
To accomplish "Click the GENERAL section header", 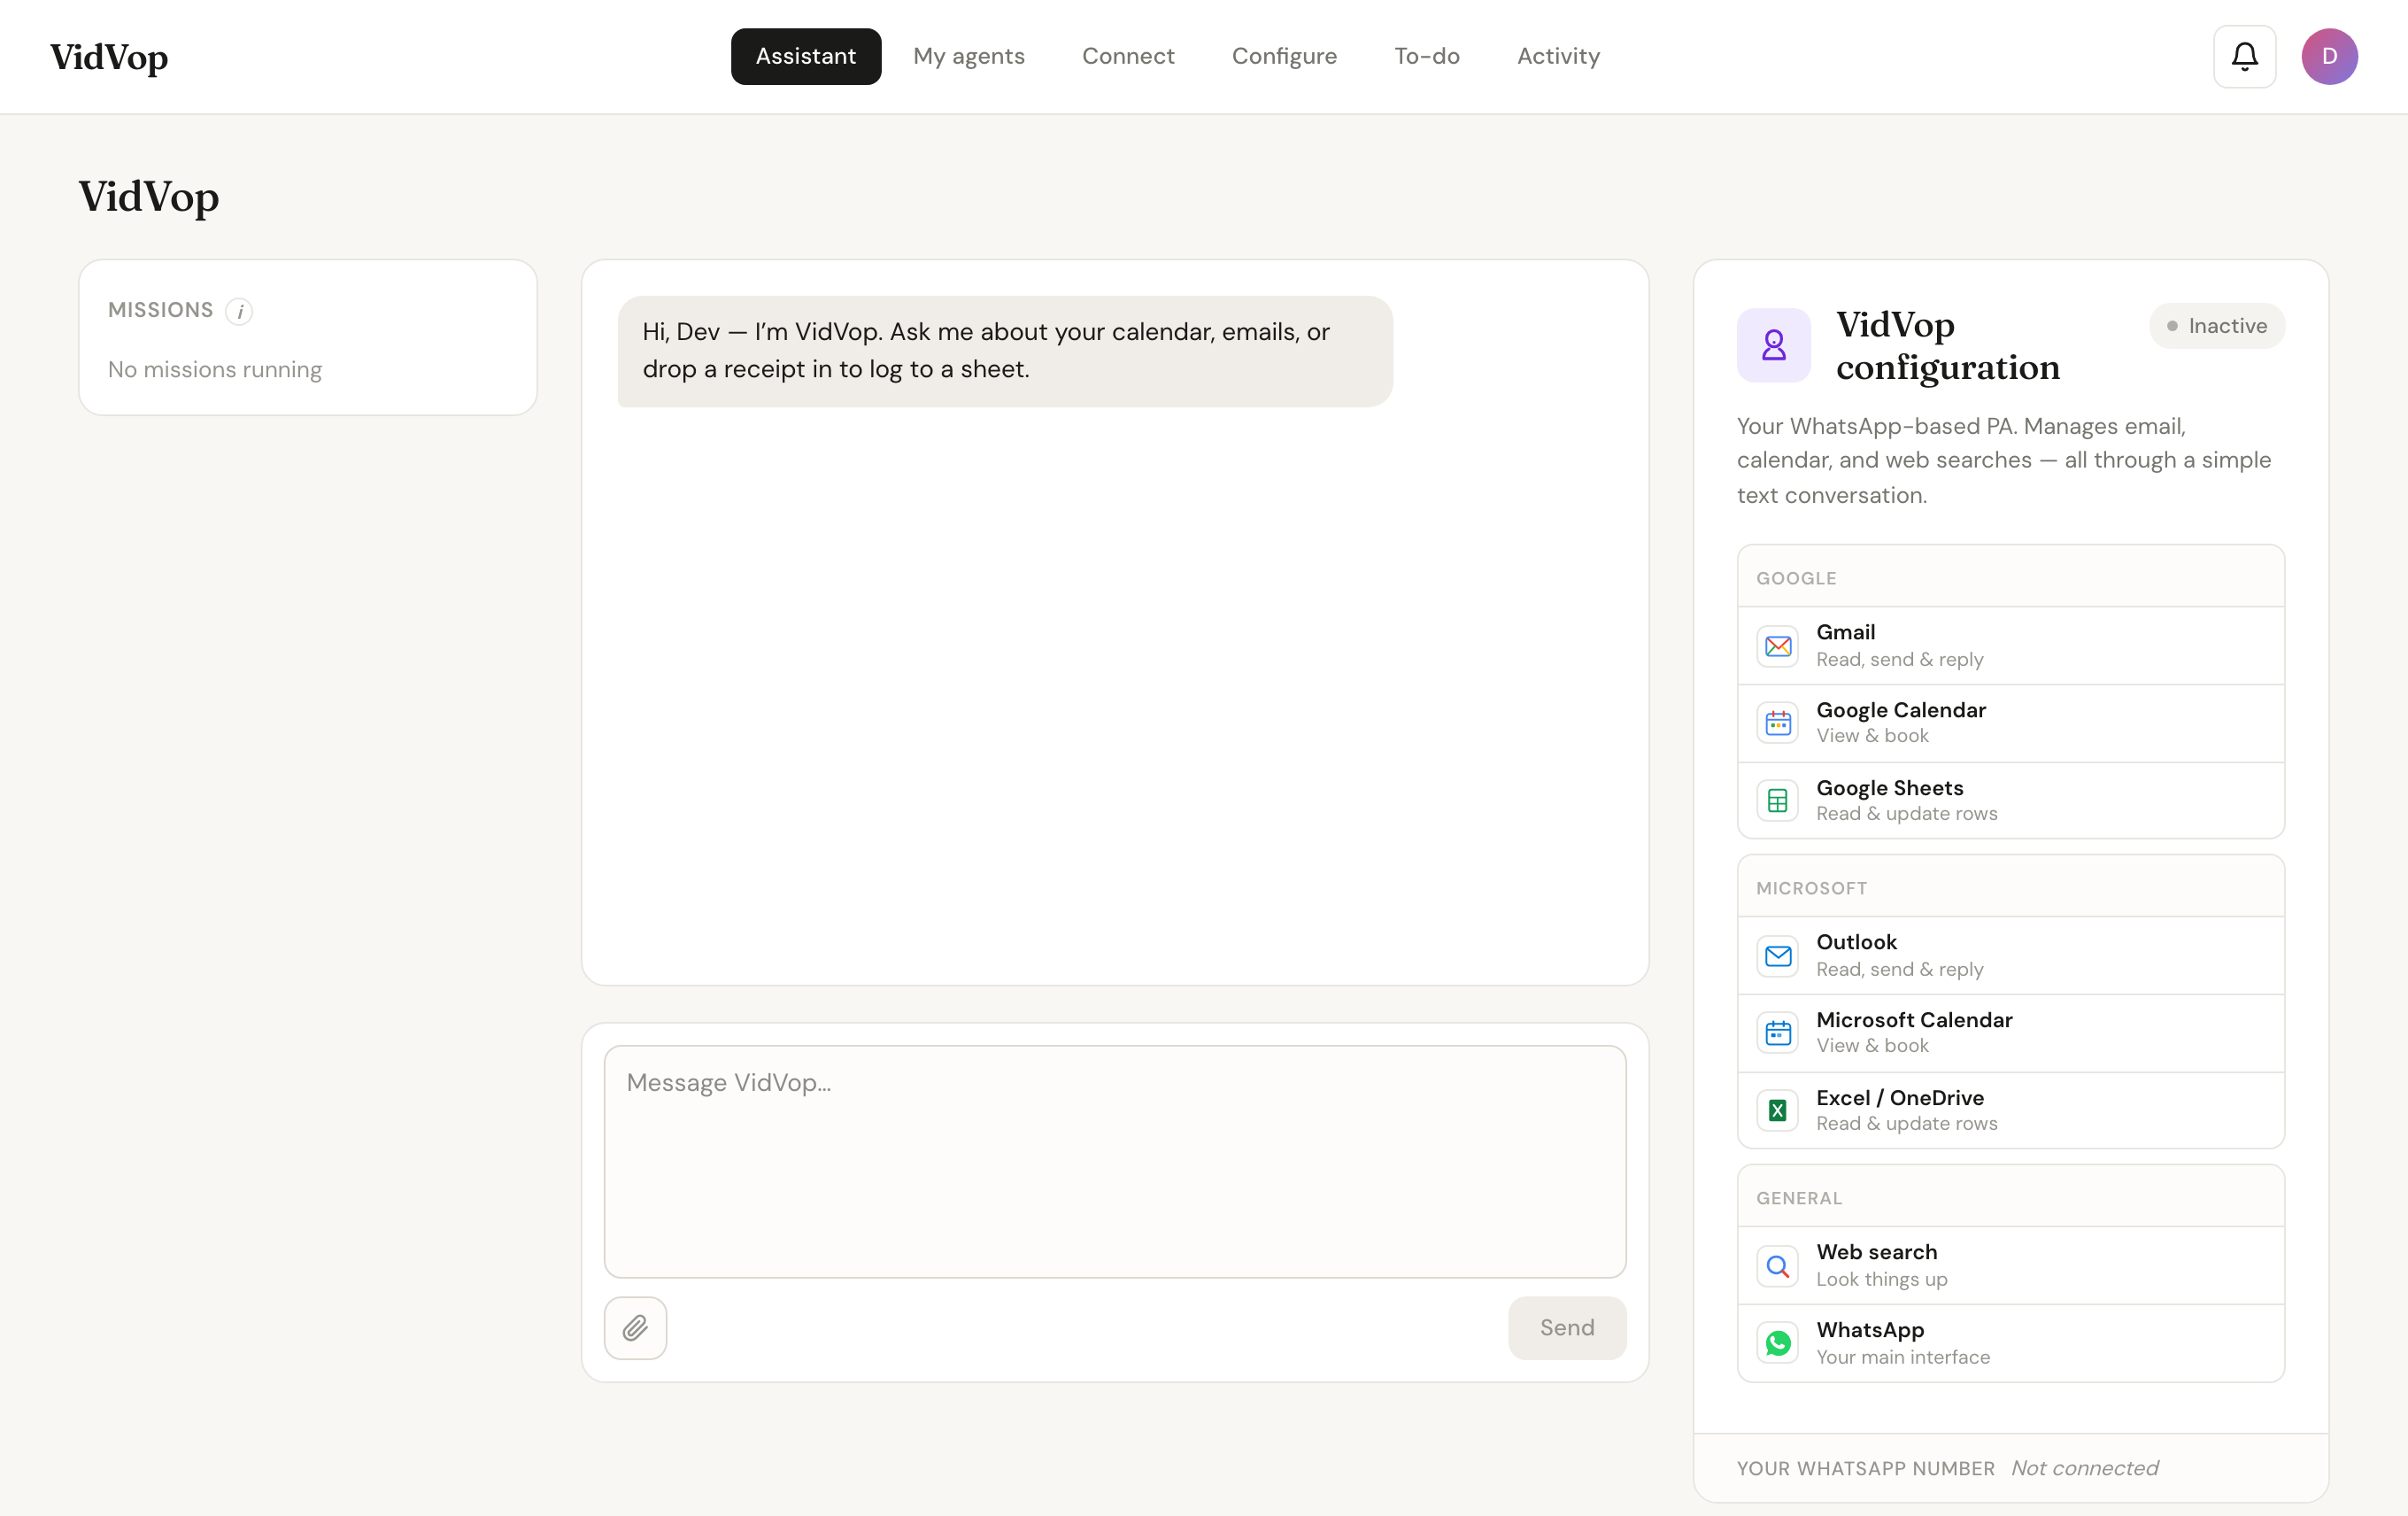I will pos(1799,1198).
